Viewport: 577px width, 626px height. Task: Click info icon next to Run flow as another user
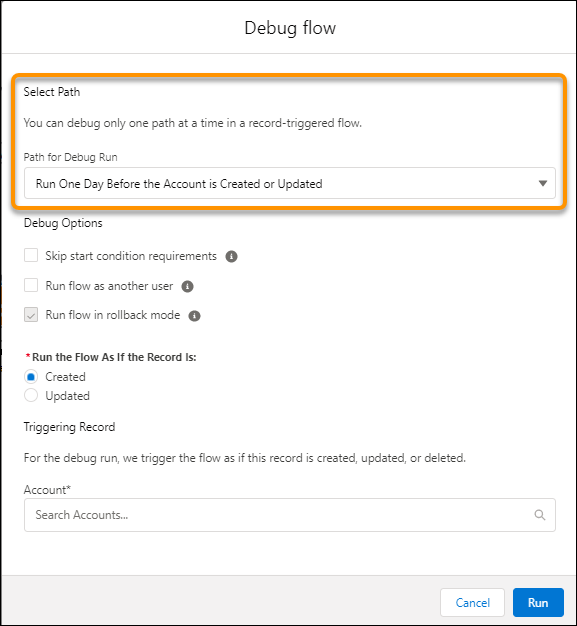coord(187,286)
